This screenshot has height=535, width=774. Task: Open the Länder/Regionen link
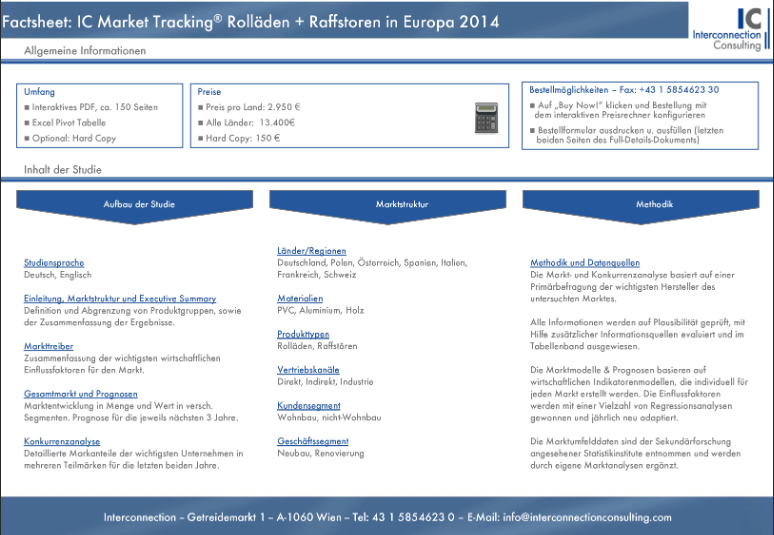[x=311, y=251]
